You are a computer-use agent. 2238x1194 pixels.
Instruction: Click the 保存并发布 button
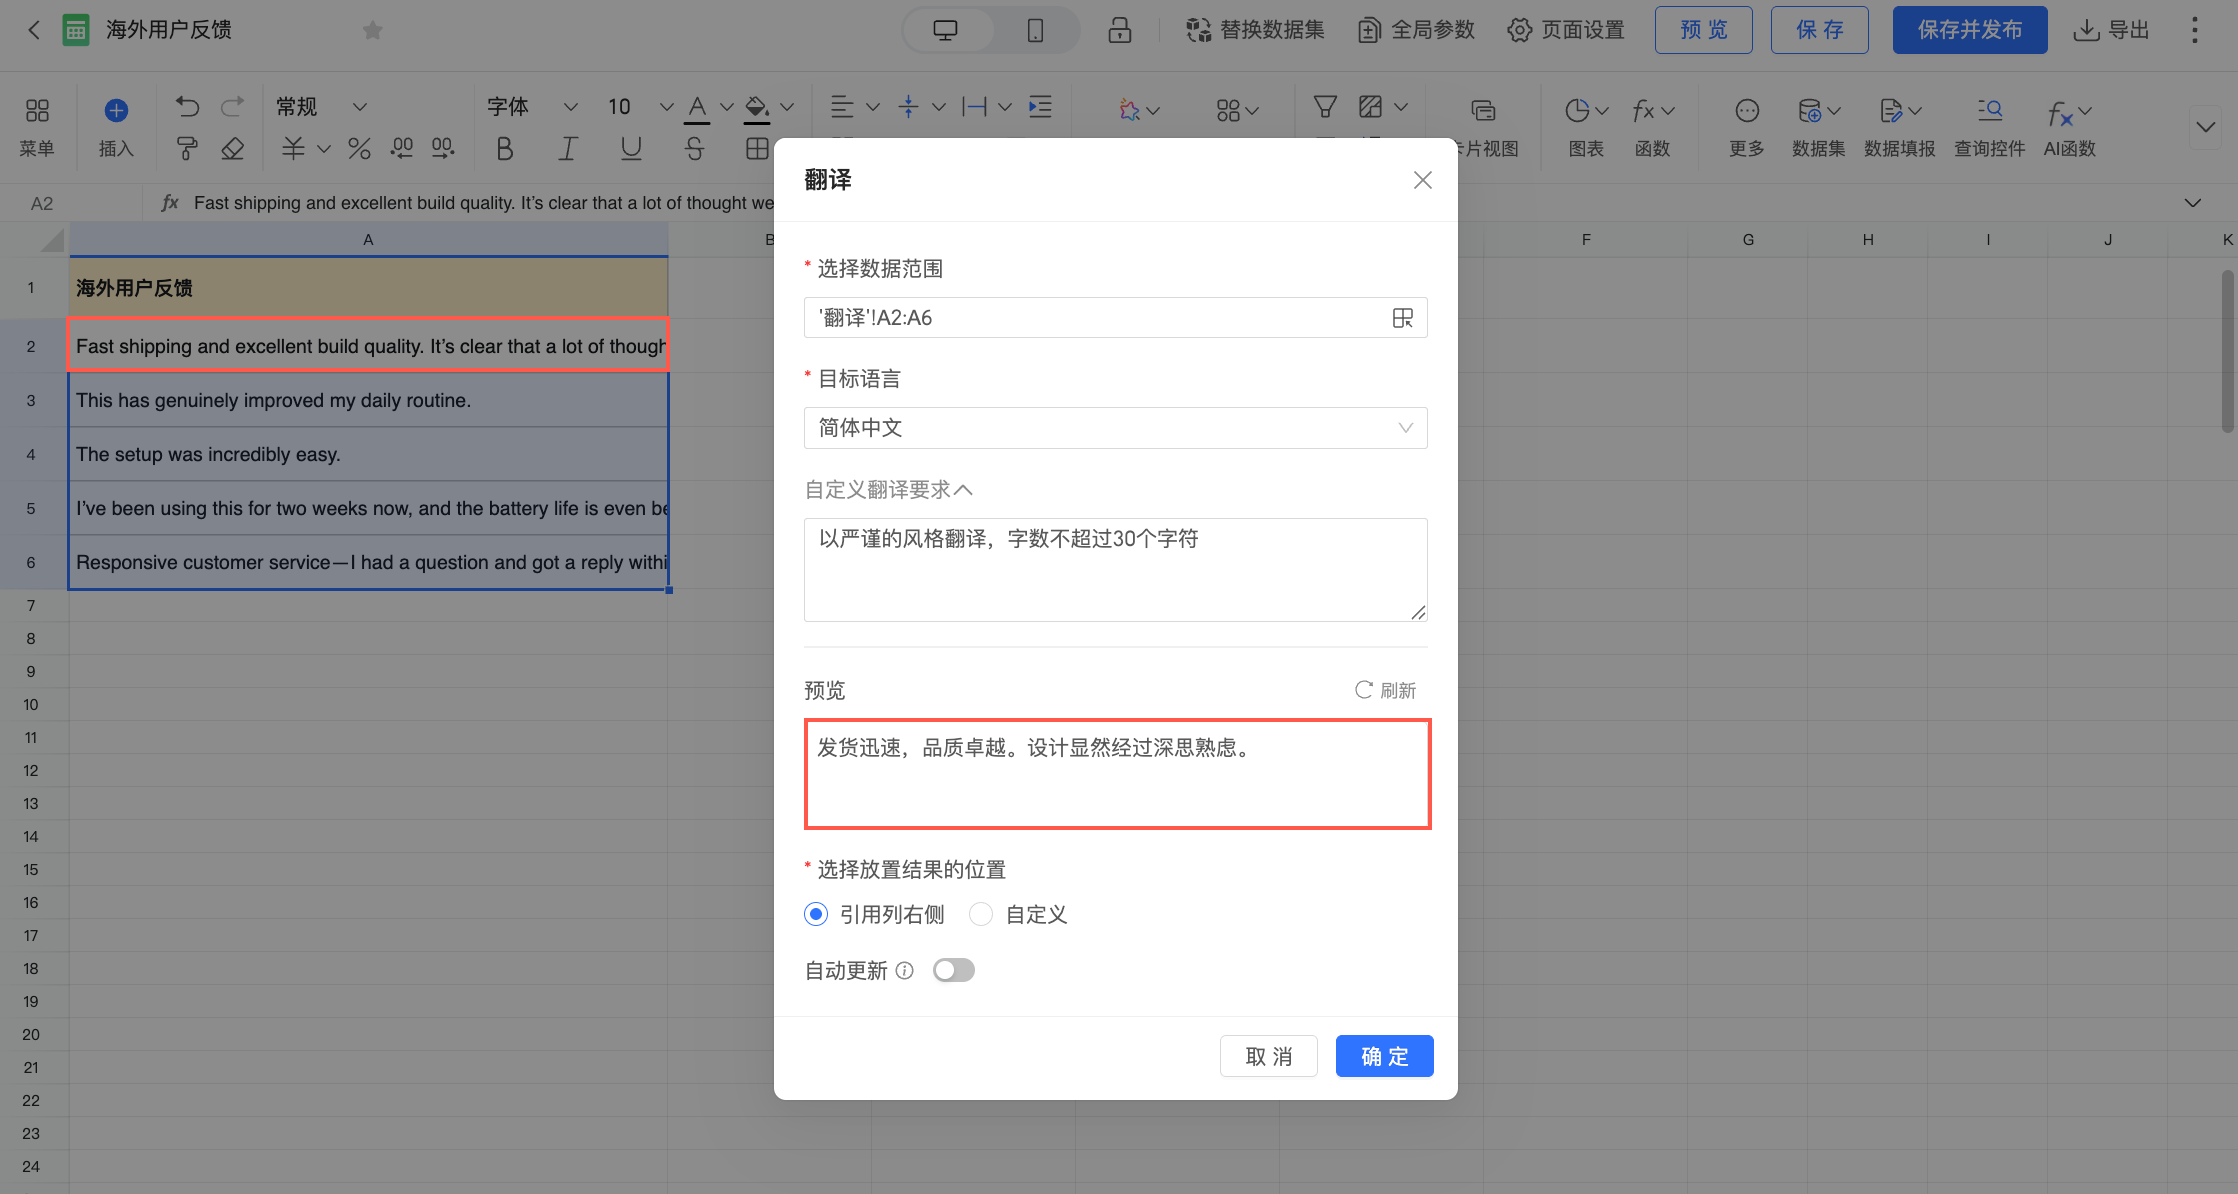point(1969,30)
